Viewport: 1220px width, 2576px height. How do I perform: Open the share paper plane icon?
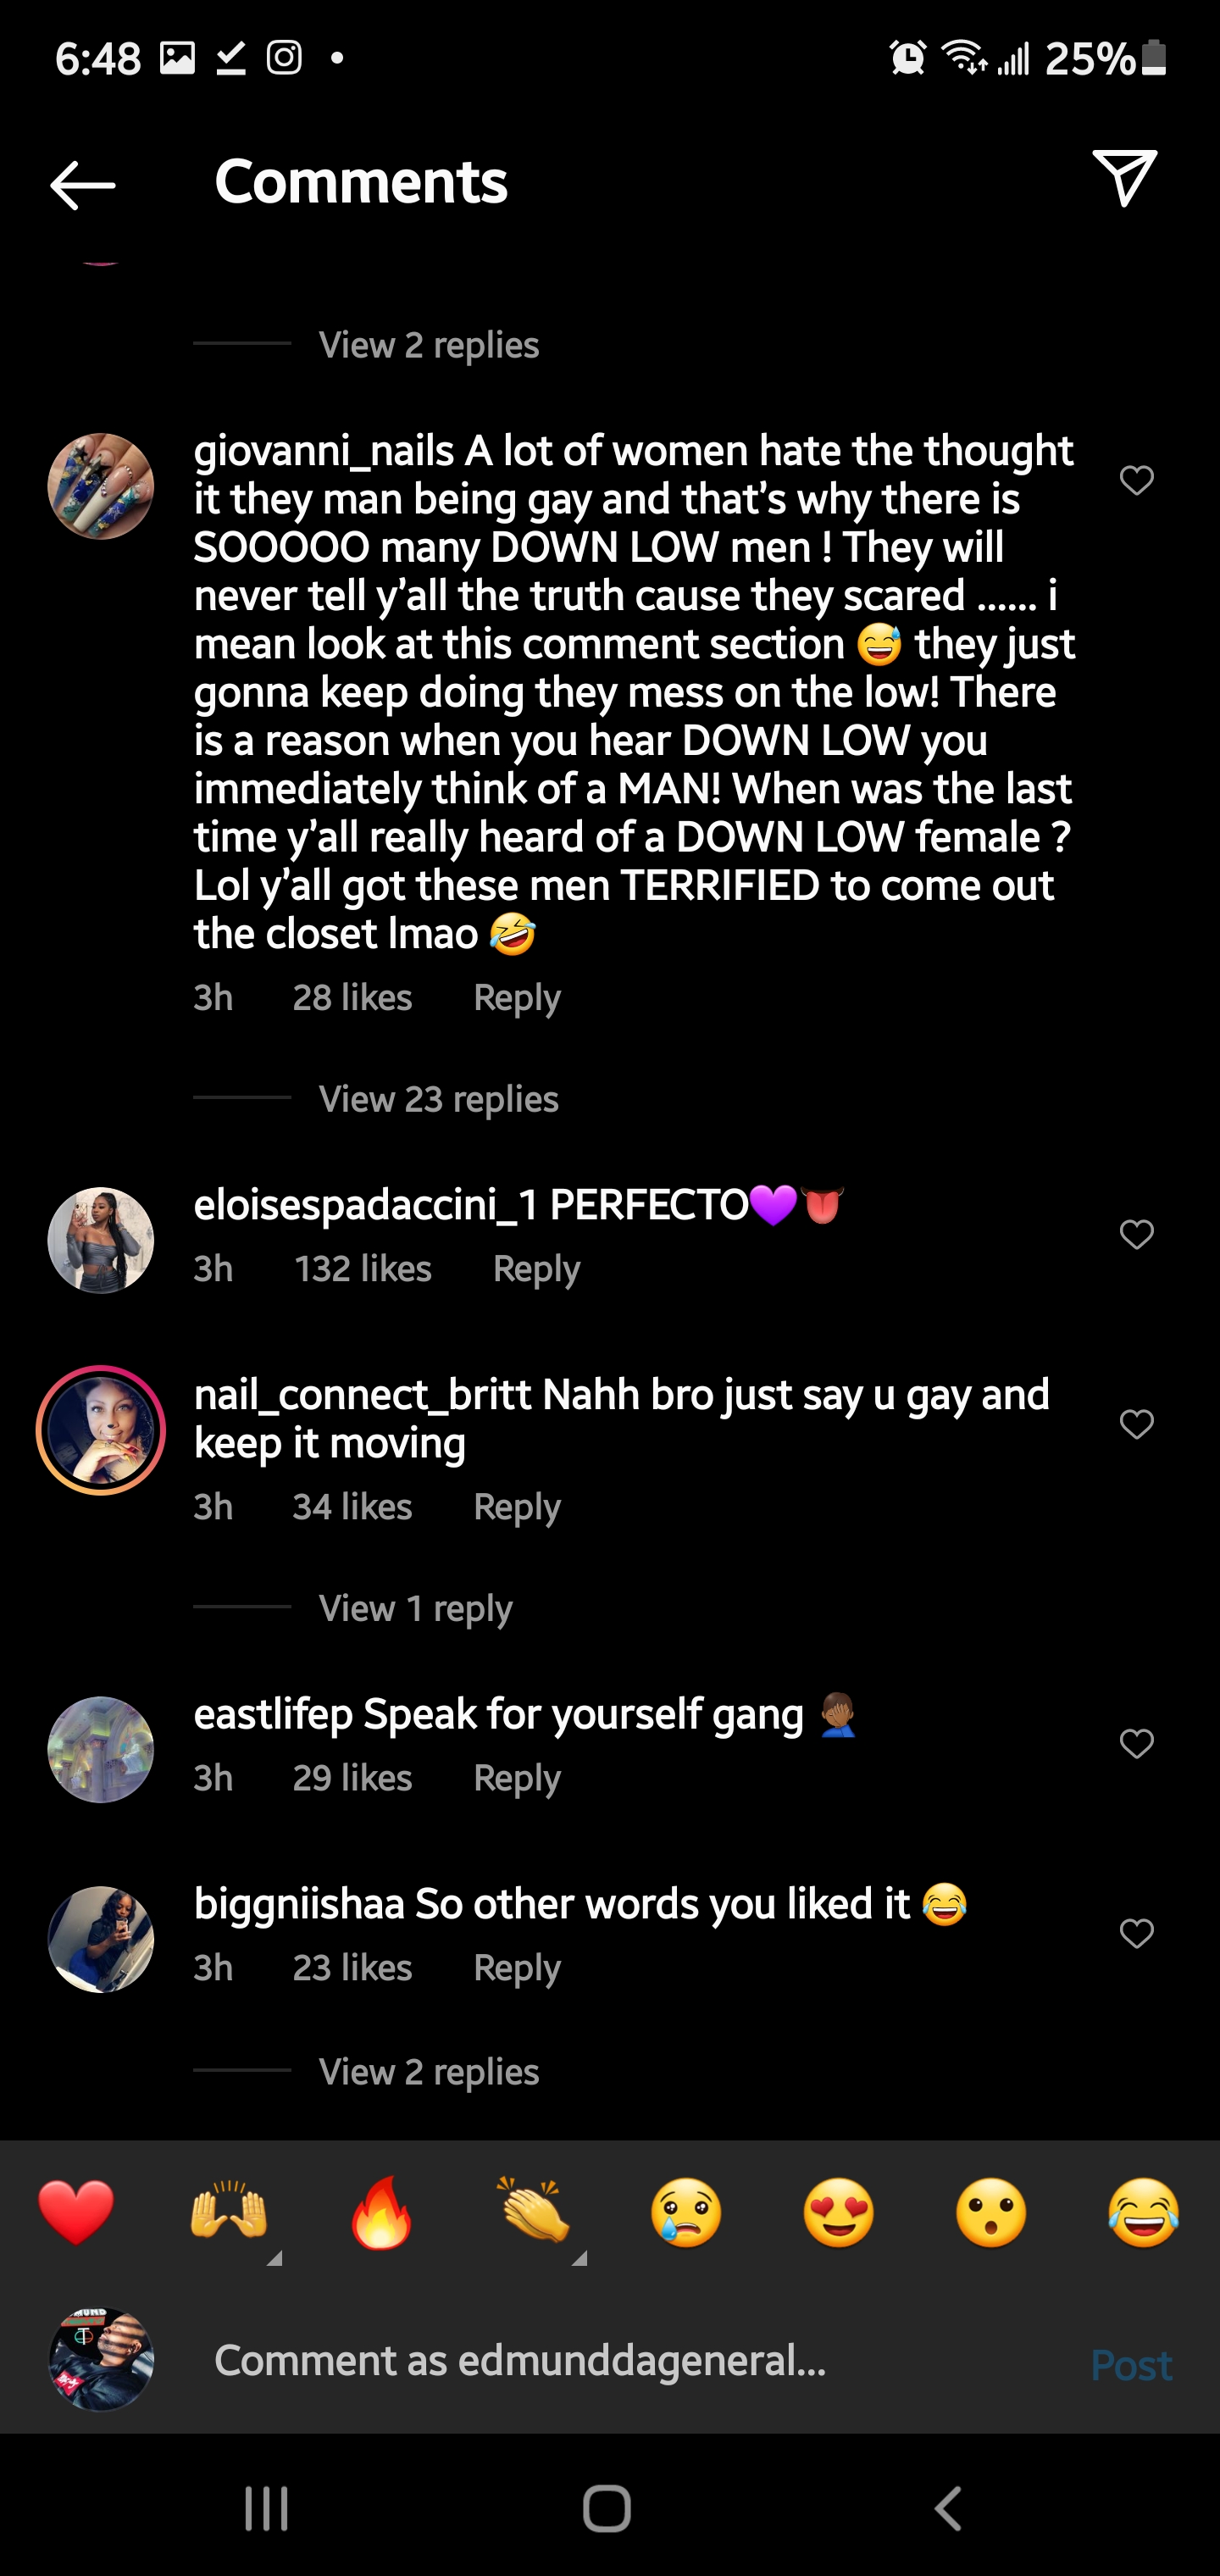click(x=1124, y=180)
